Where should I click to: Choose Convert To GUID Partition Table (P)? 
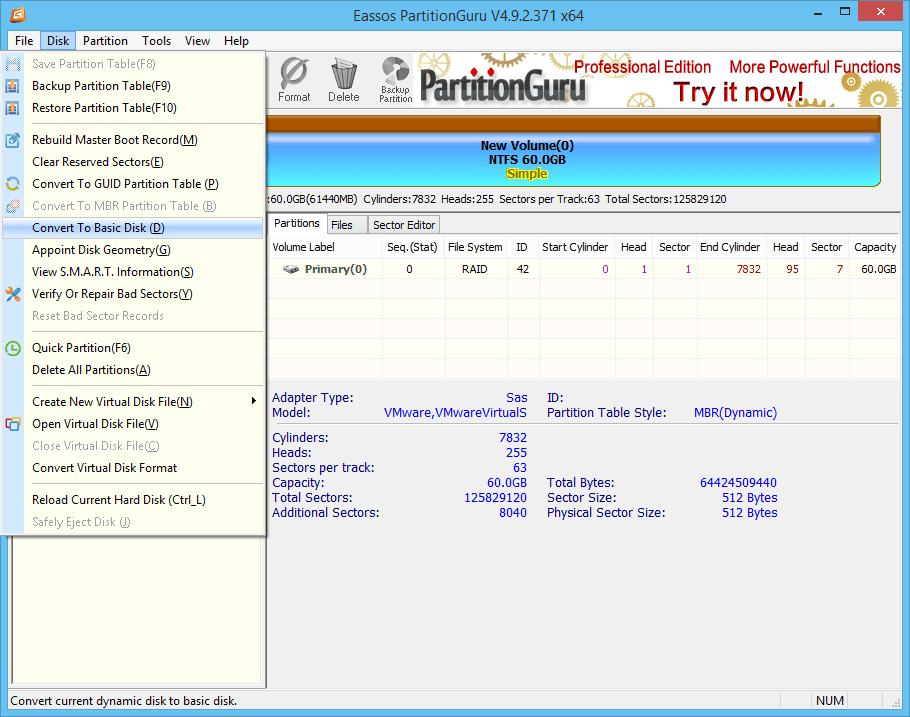click(x=133, y=184)
